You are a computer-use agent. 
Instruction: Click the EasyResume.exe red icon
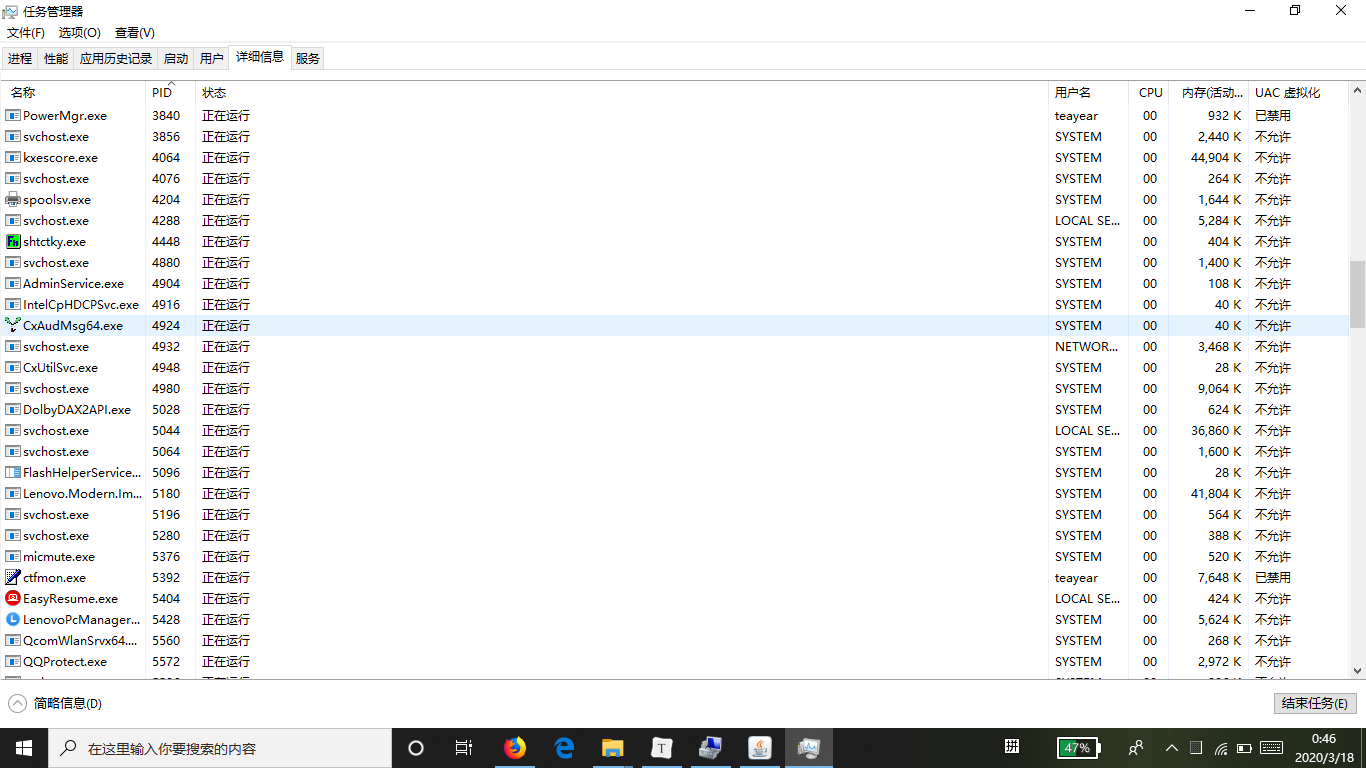13,599
